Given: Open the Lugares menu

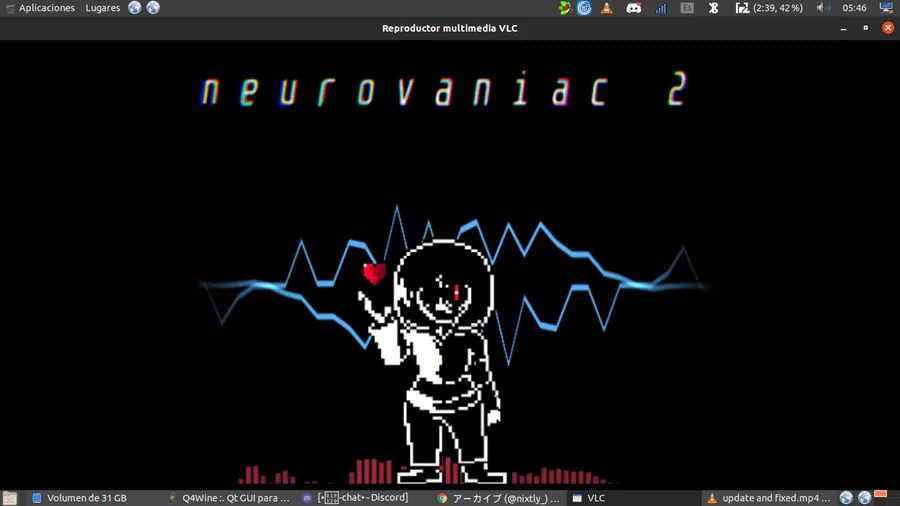Looking at the screenshot, I should [103, 8].
